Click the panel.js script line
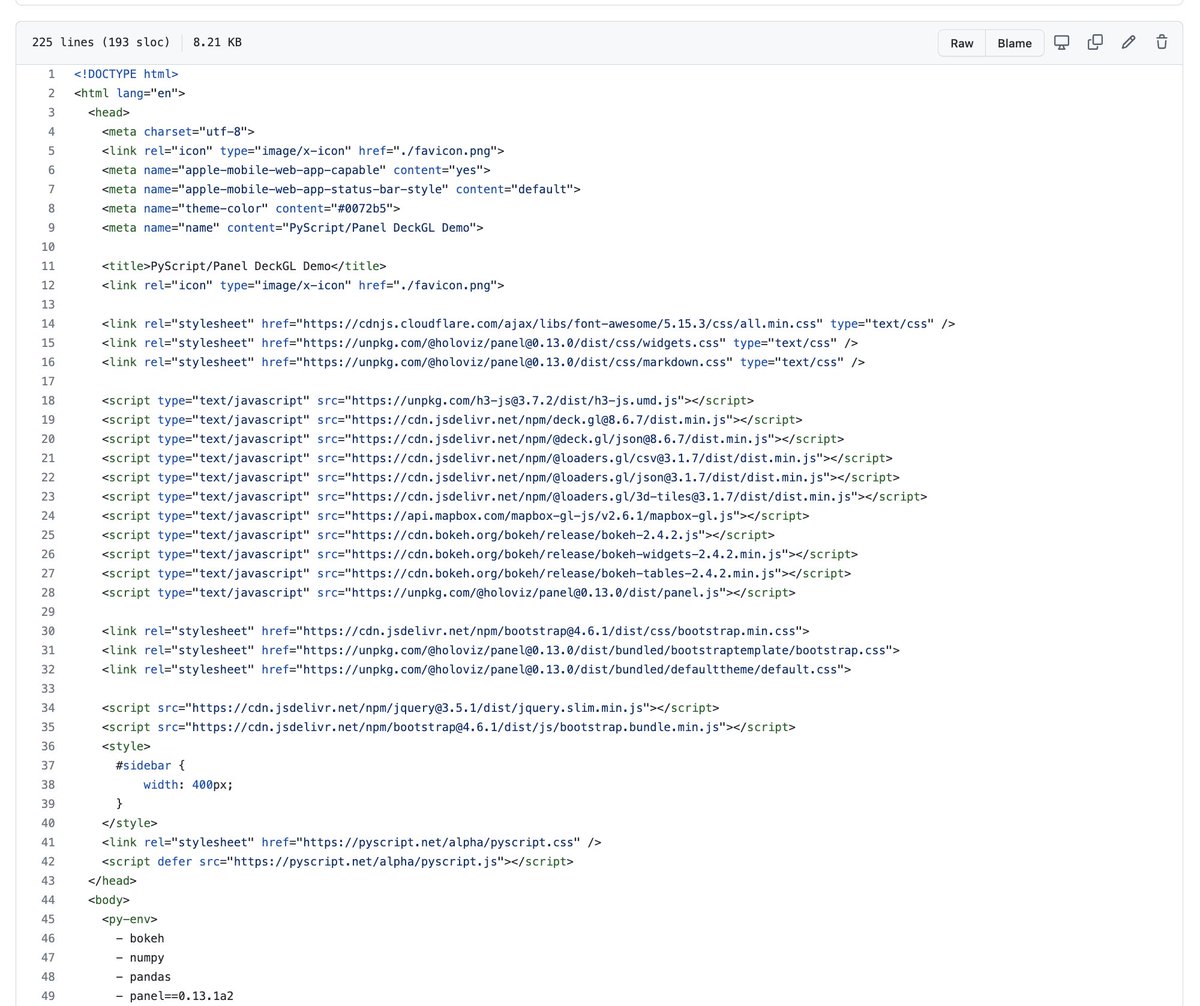The image size is (1200, 1006). click(449, 592)
